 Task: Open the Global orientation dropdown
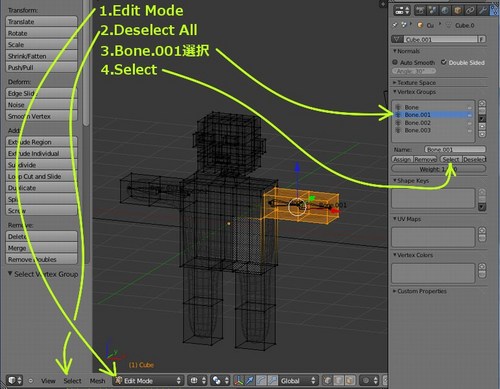point(298,380)
